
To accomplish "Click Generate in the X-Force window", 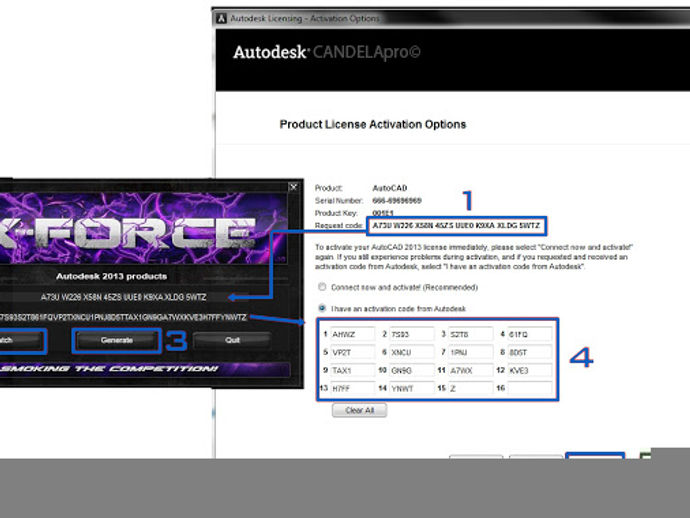I will [117, 340].
